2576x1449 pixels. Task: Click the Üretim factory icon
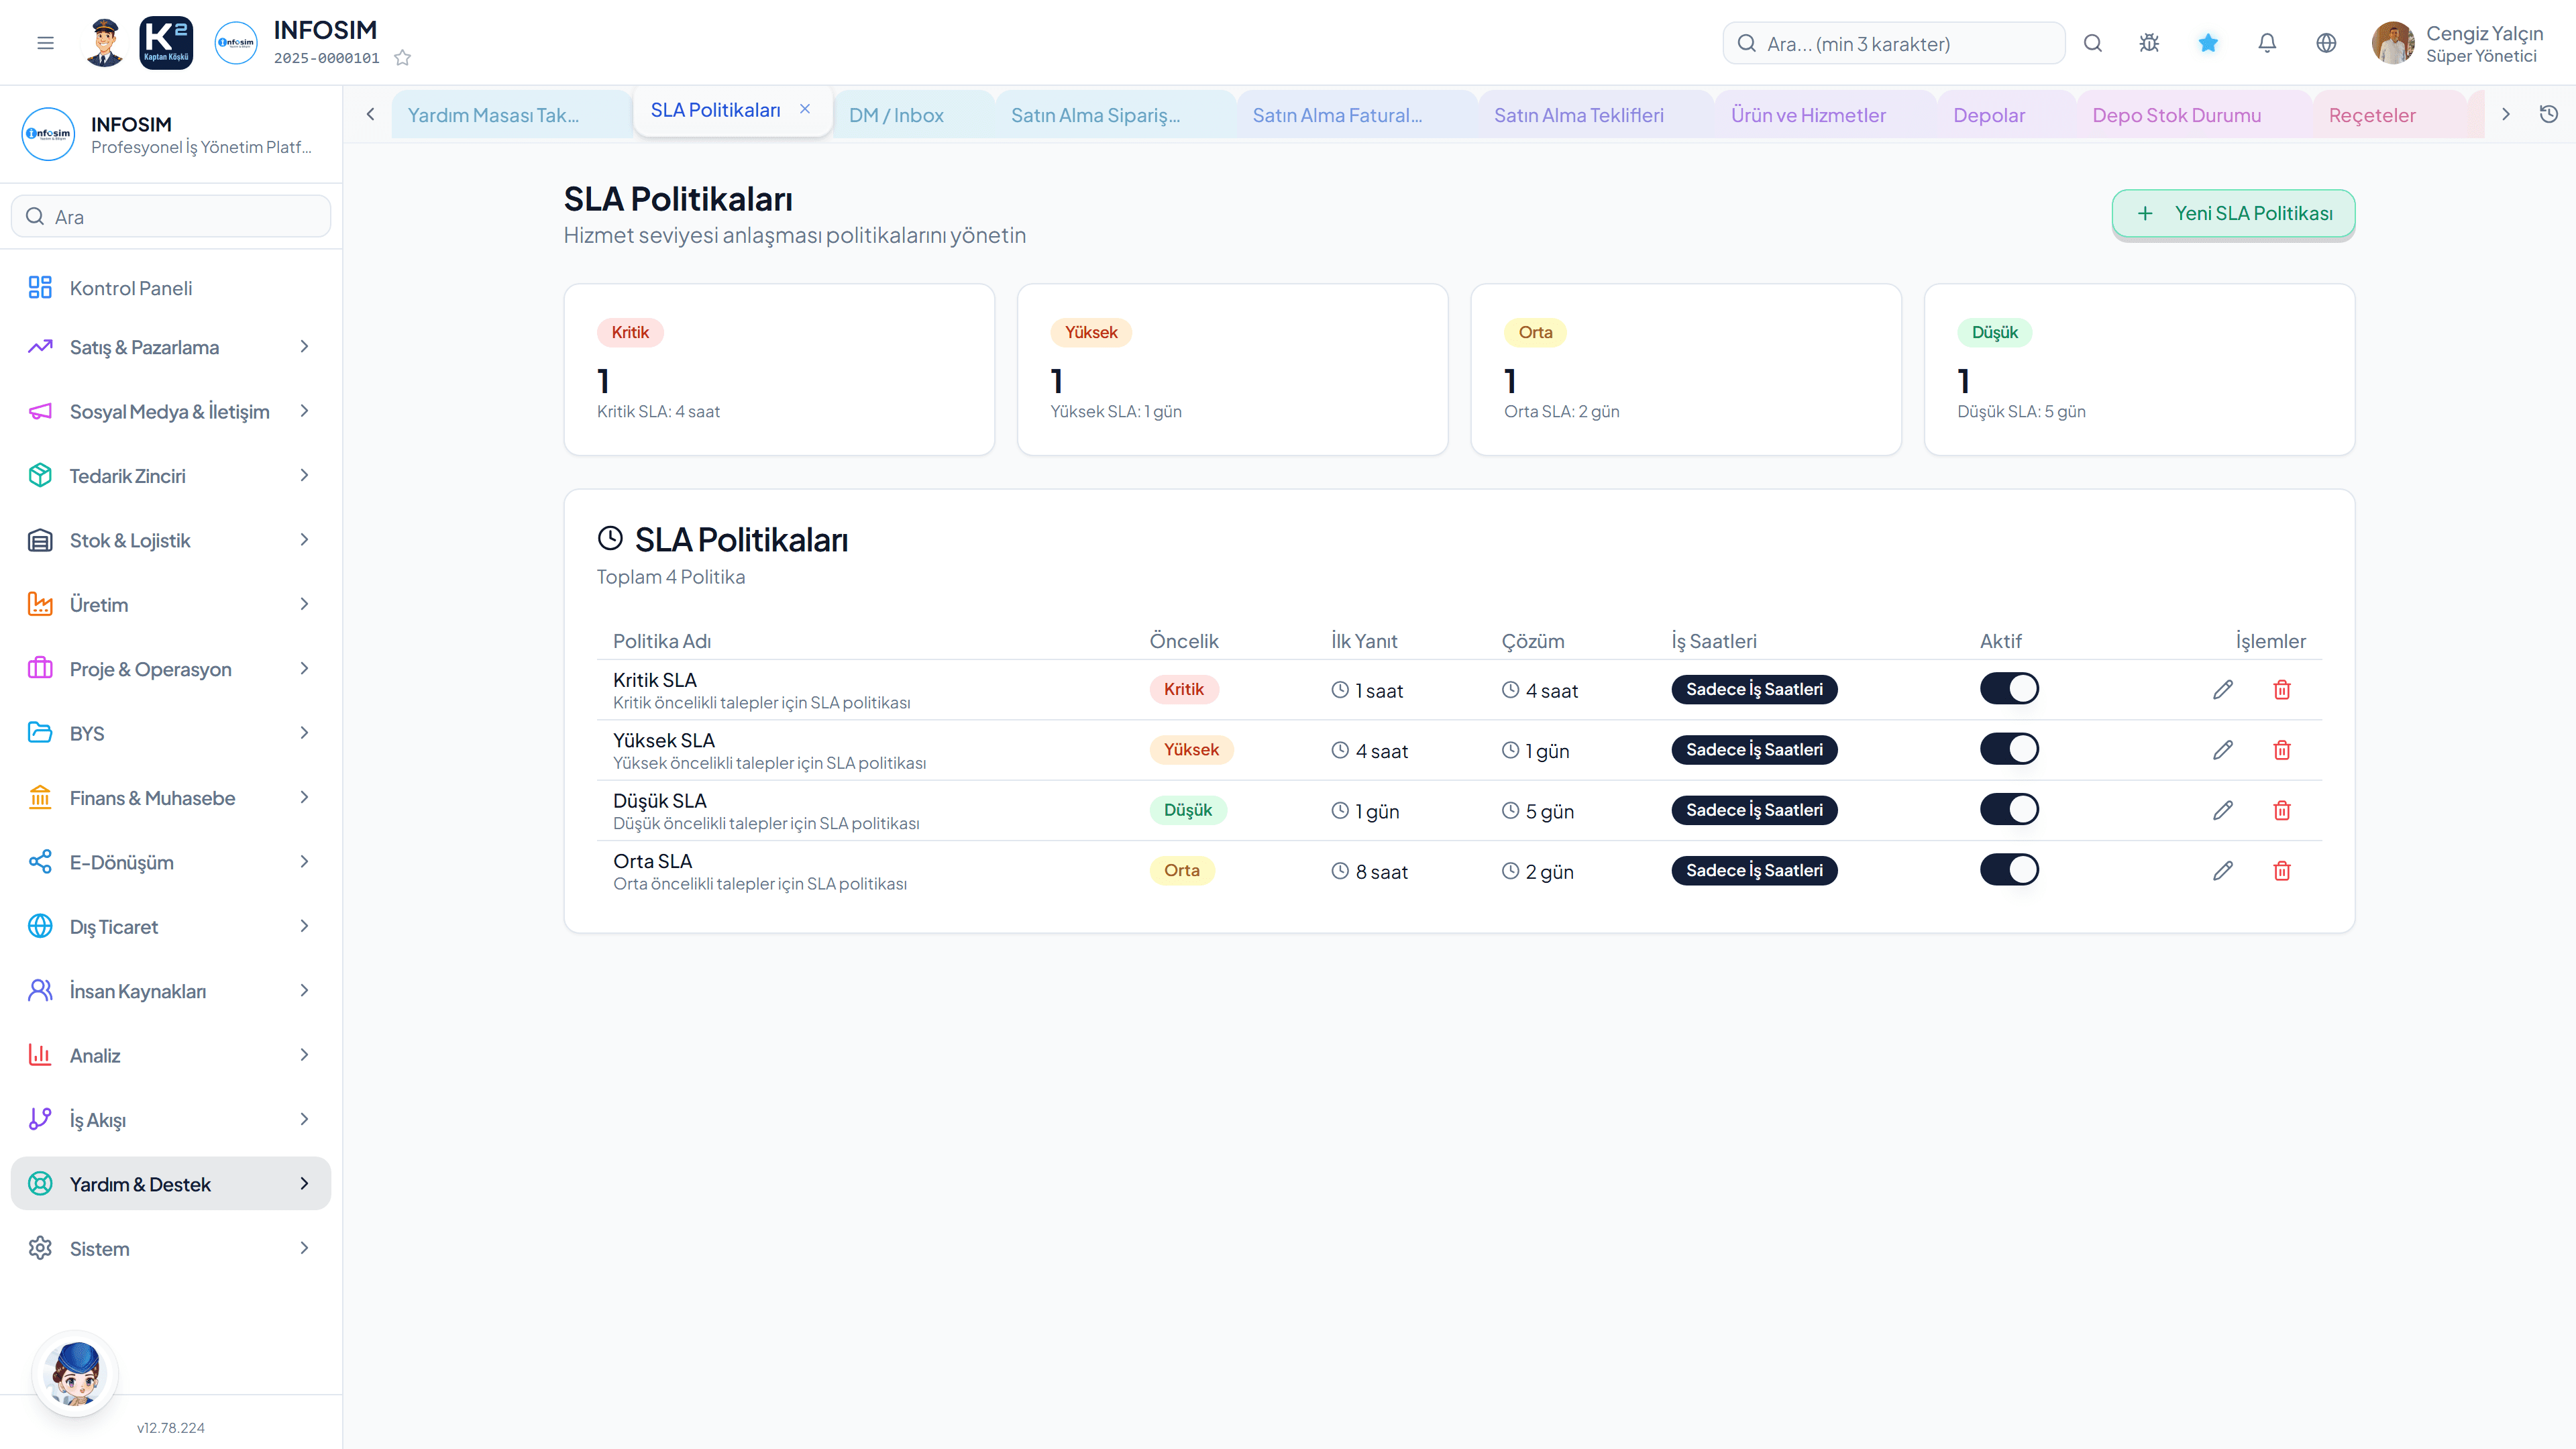click(40, 604)
